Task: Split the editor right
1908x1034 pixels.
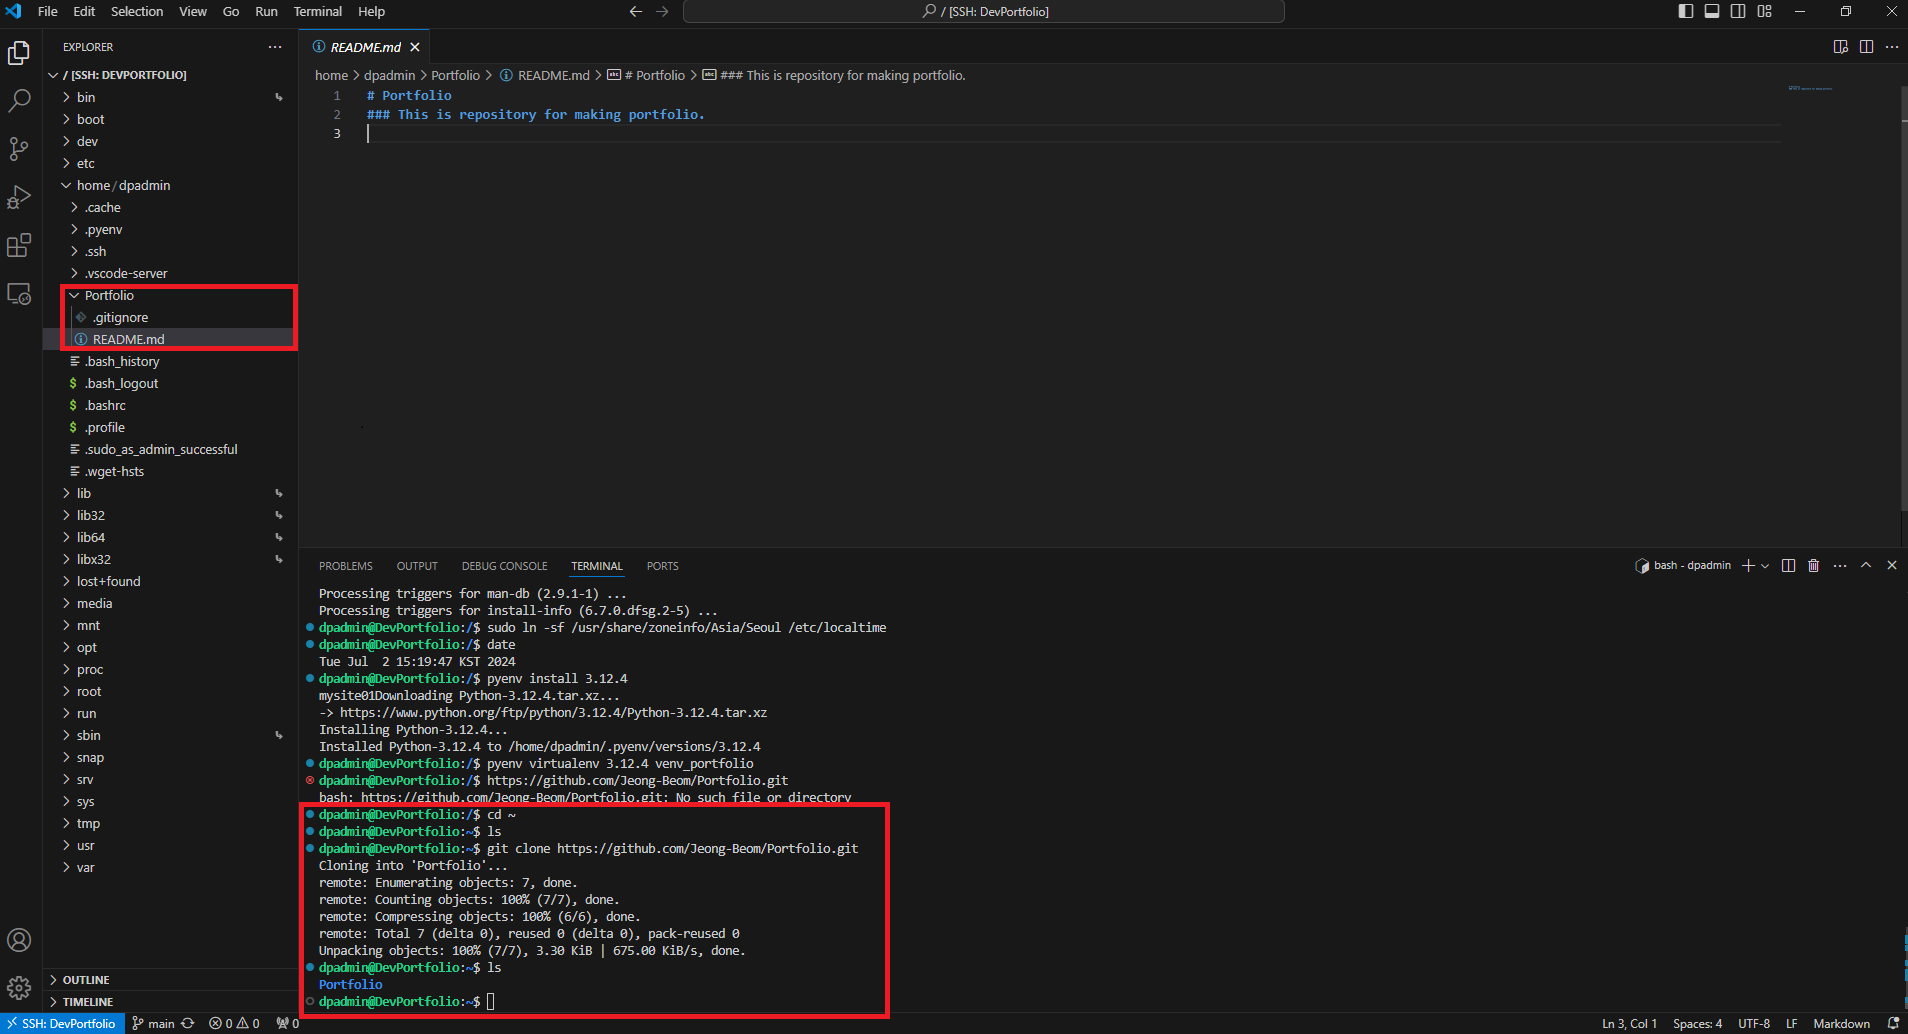Action: coord(1866,47)
